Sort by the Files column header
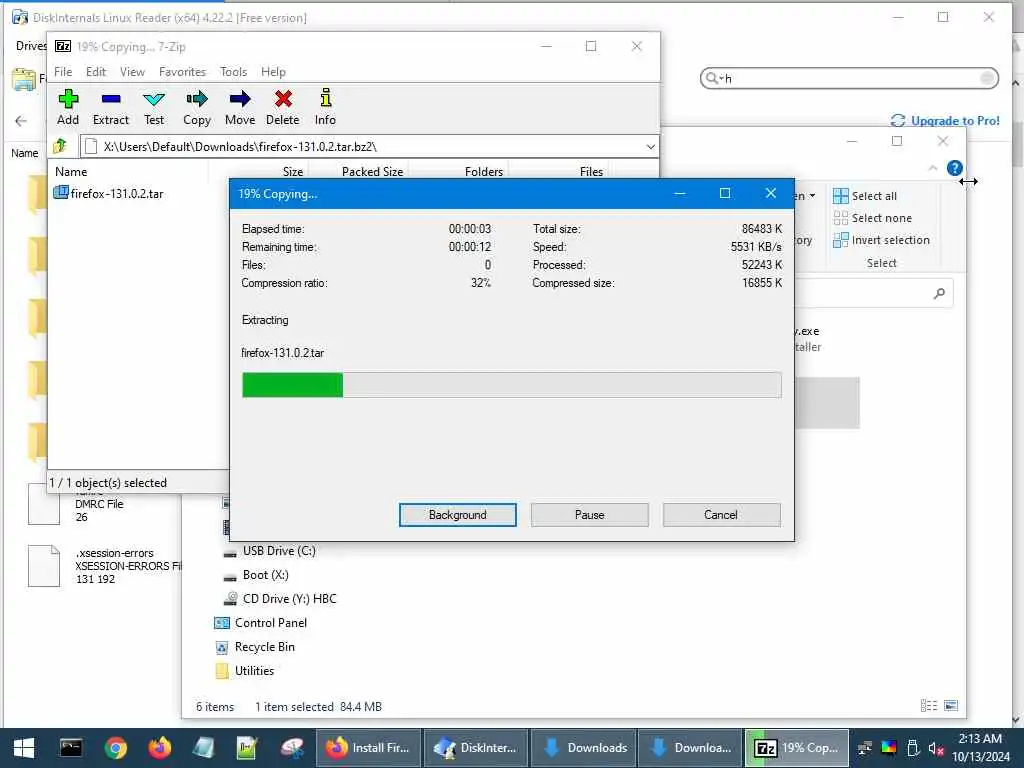Image resolution: width=1024 pixels, height=768 pixels. pos(591,172)
